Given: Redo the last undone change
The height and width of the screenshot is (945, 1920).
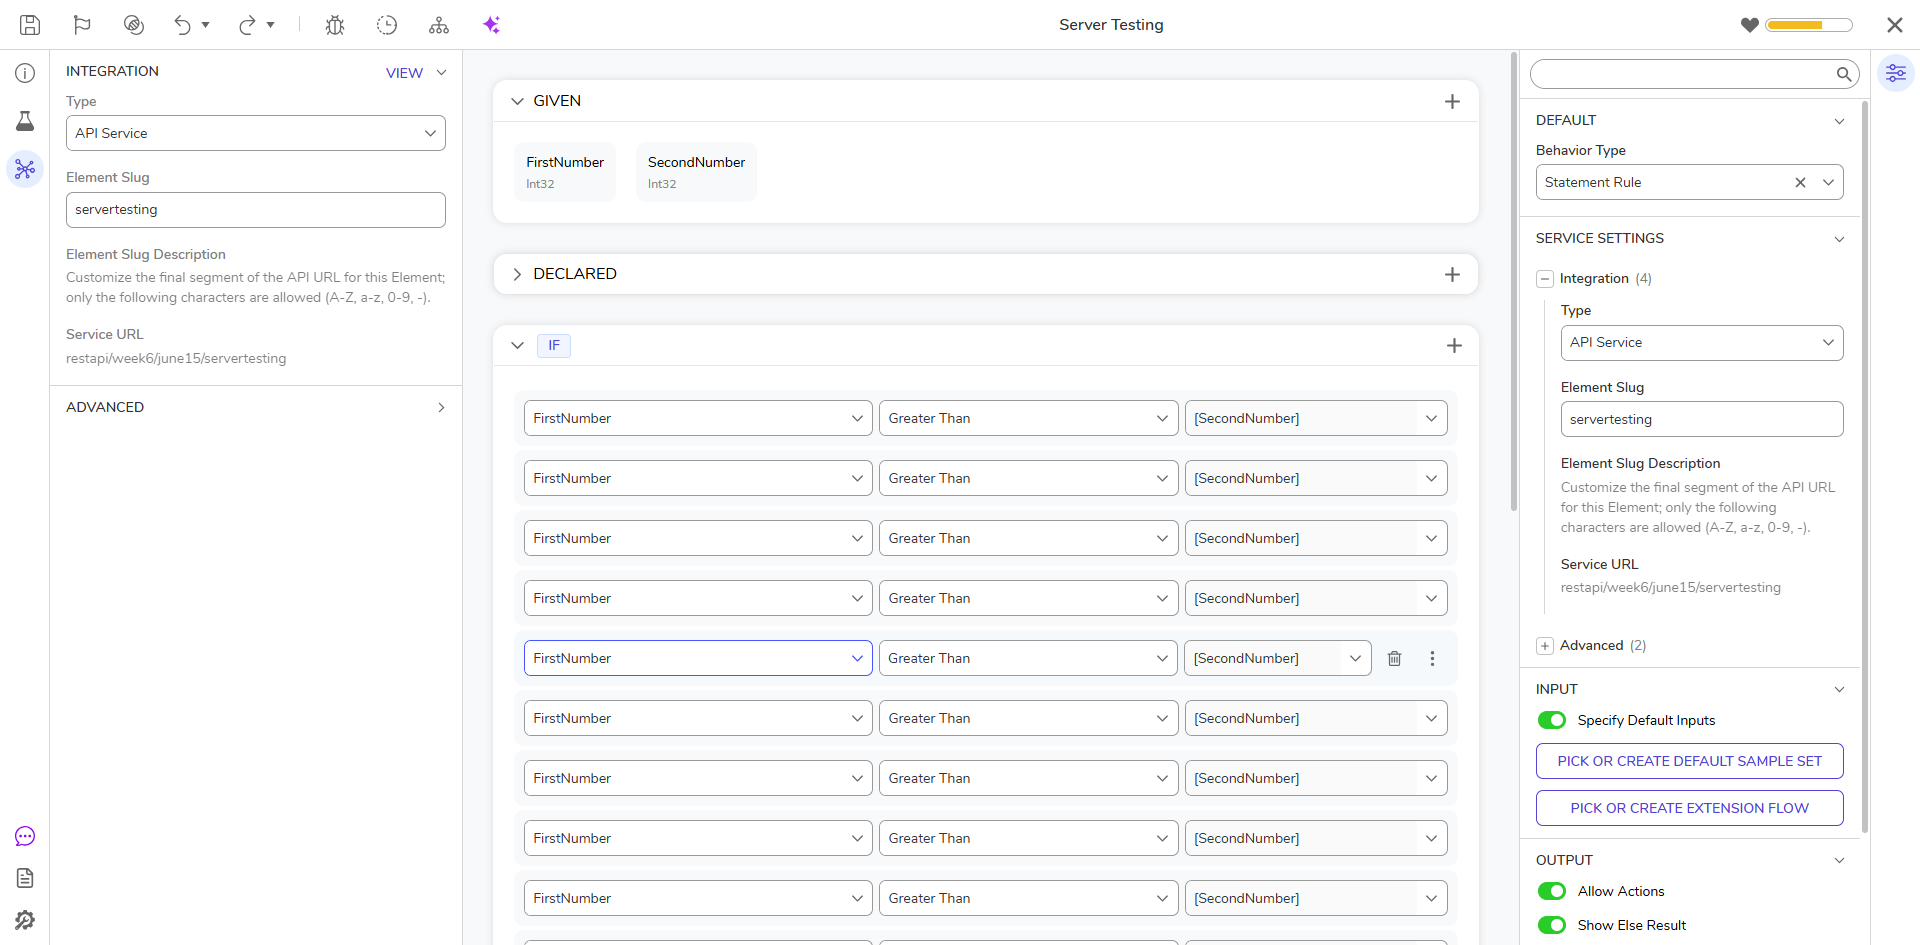Looking at the screenshot, I should (x=247, y=25).
